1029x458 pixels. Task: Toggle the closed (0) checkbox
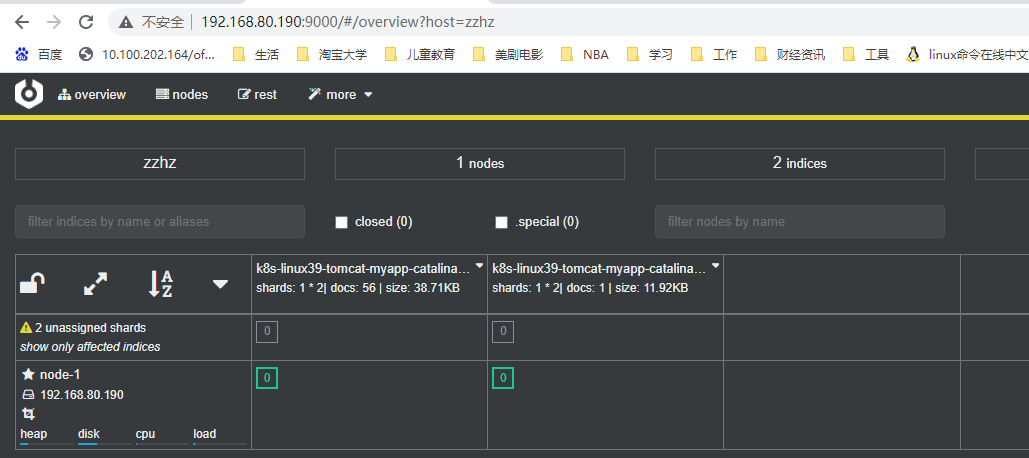coord(341,222)
